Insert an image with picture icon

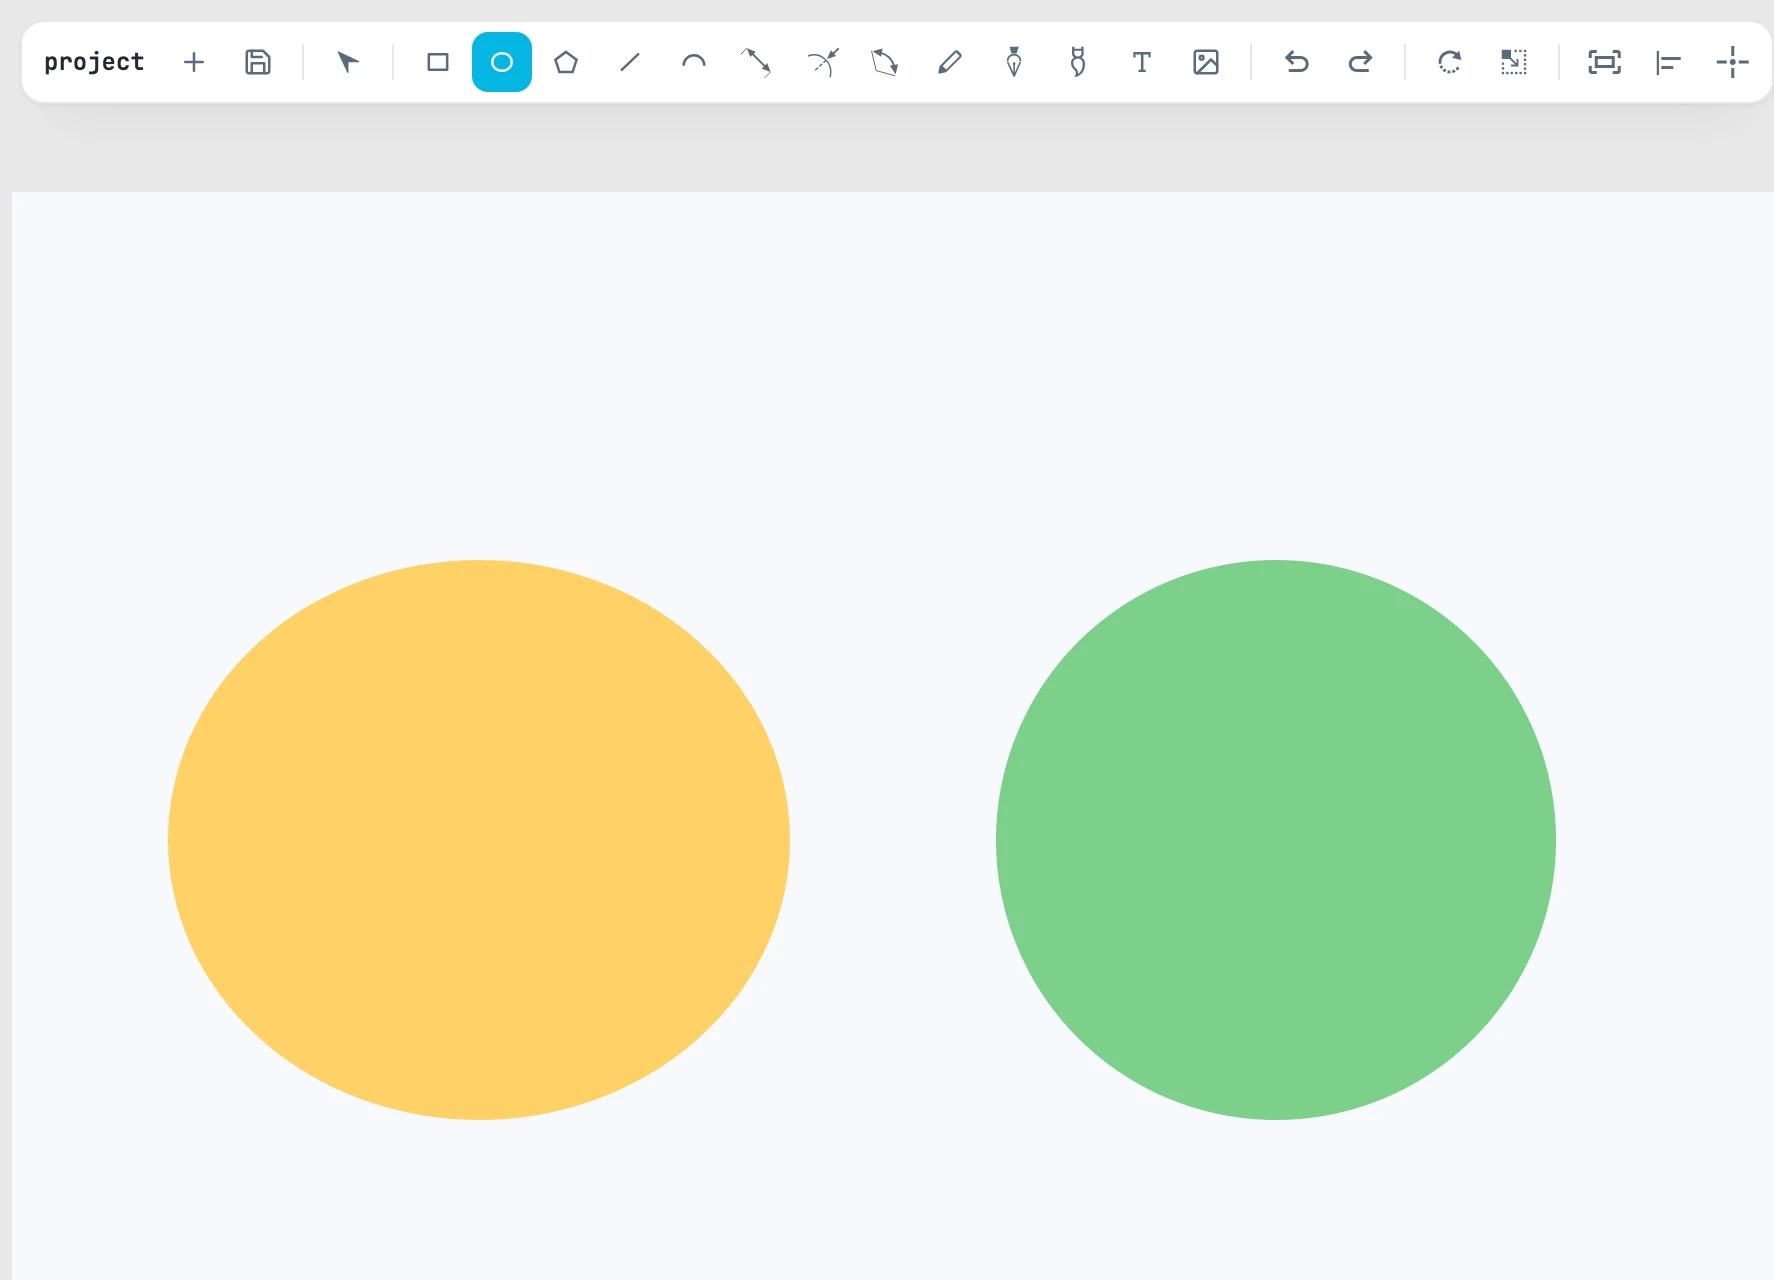[1206, 62]
